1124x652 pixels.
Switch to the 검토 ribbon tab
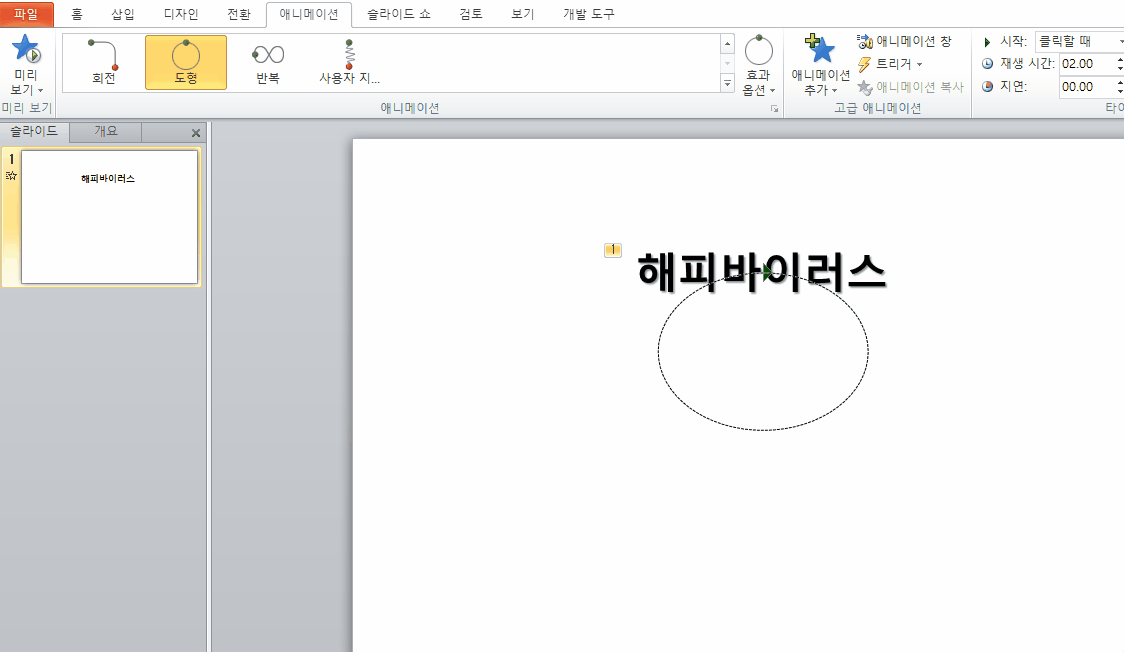[x=471, y=14]
